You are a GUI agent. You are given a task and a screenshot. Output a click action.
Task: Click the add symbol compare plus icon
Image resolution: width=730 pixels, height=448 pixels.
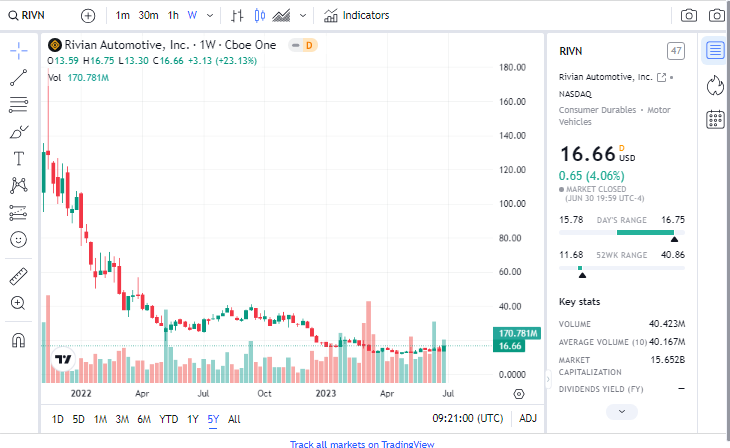(x=88, y=16)
